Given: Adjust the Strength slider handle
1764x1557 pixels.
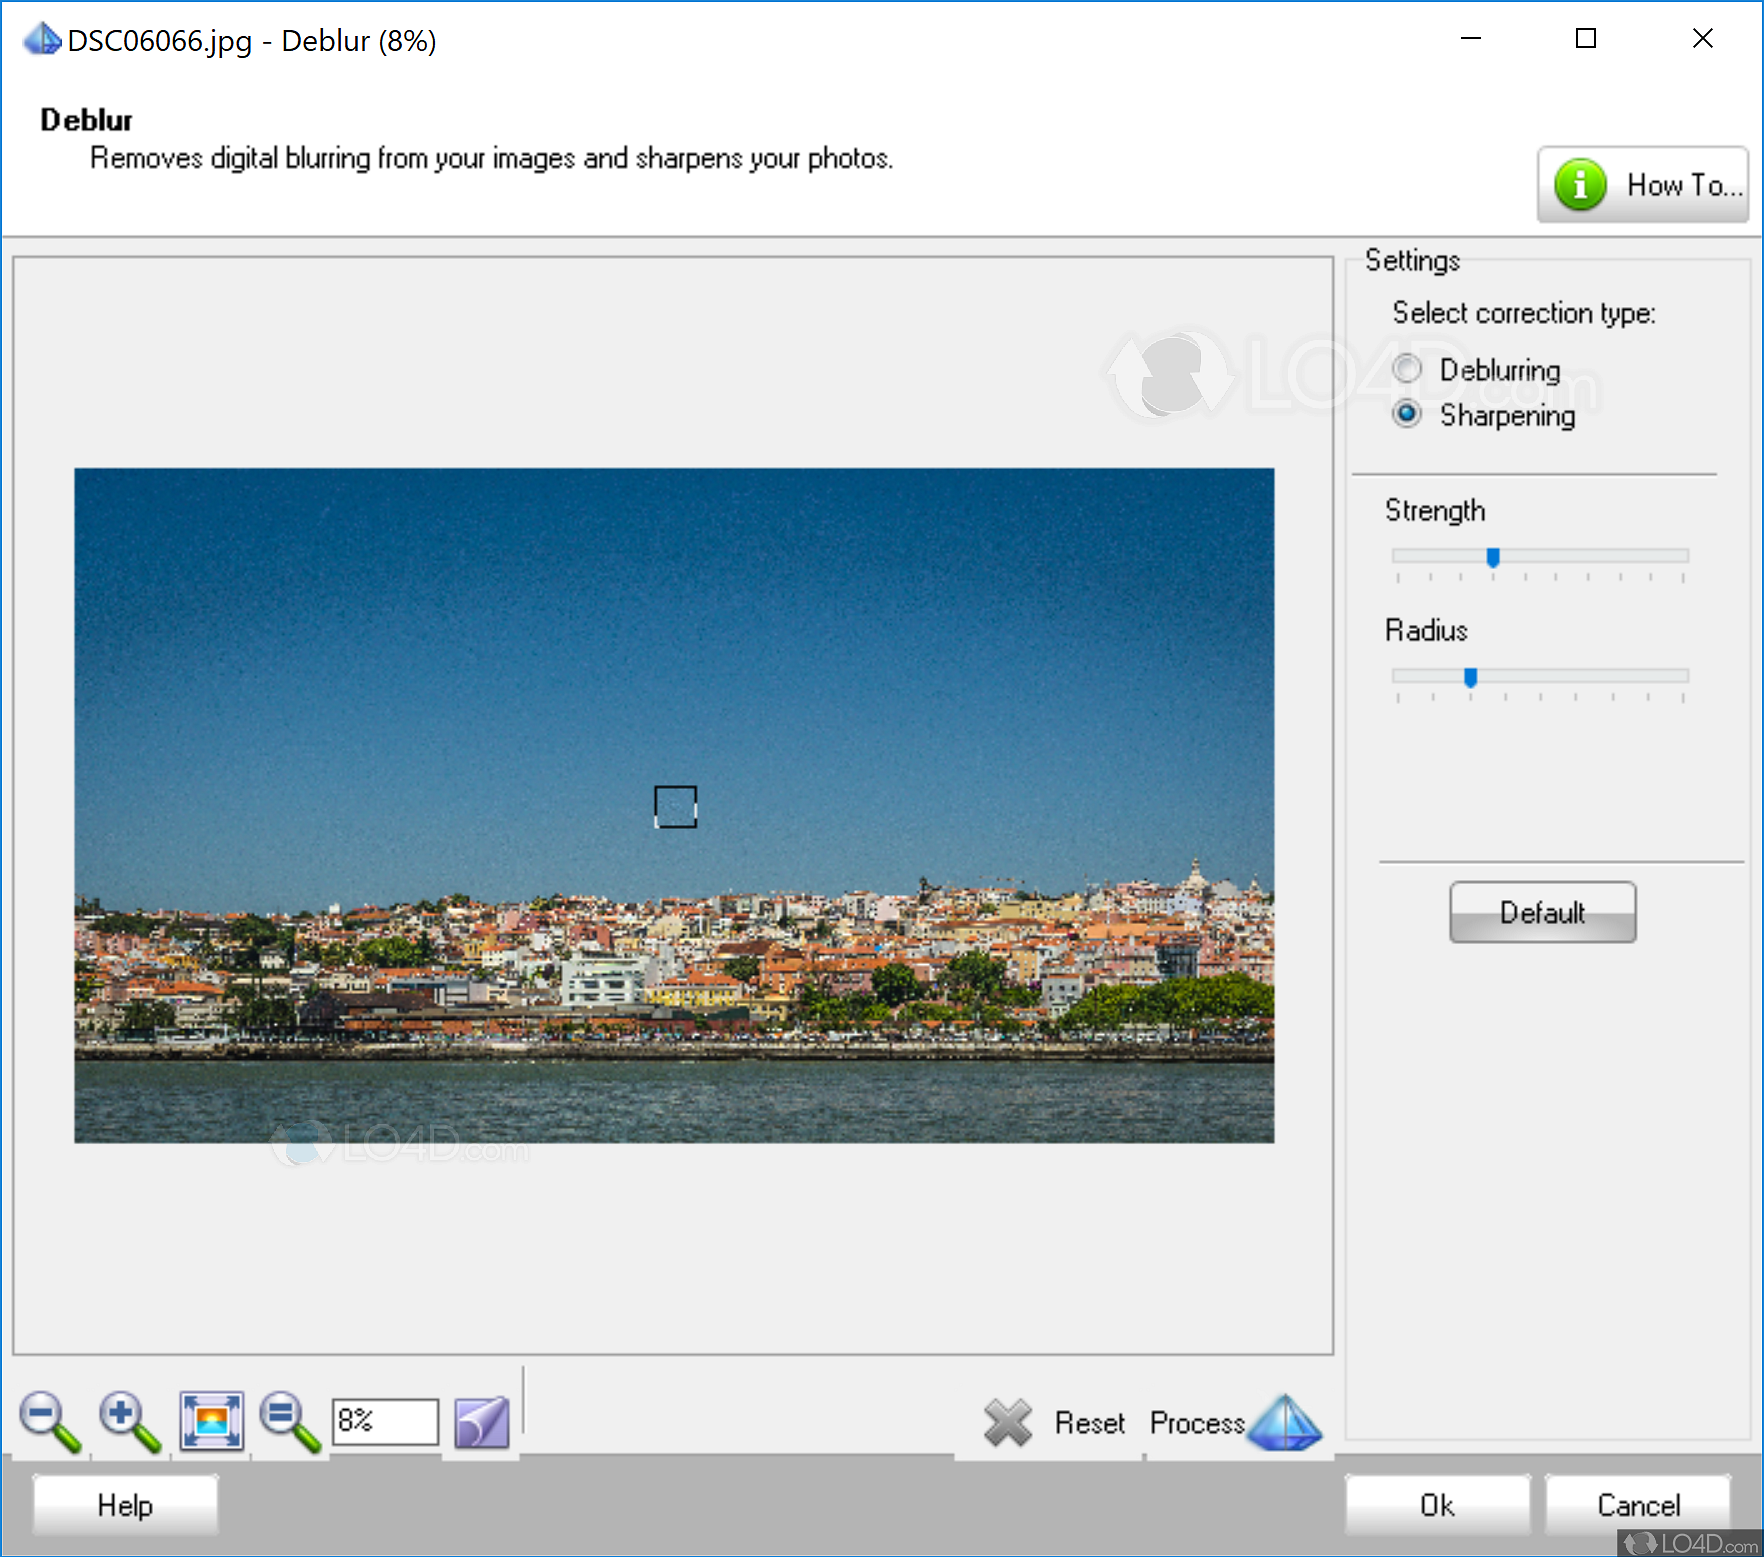Looking at the screenshot, I should pos(1492,559).
